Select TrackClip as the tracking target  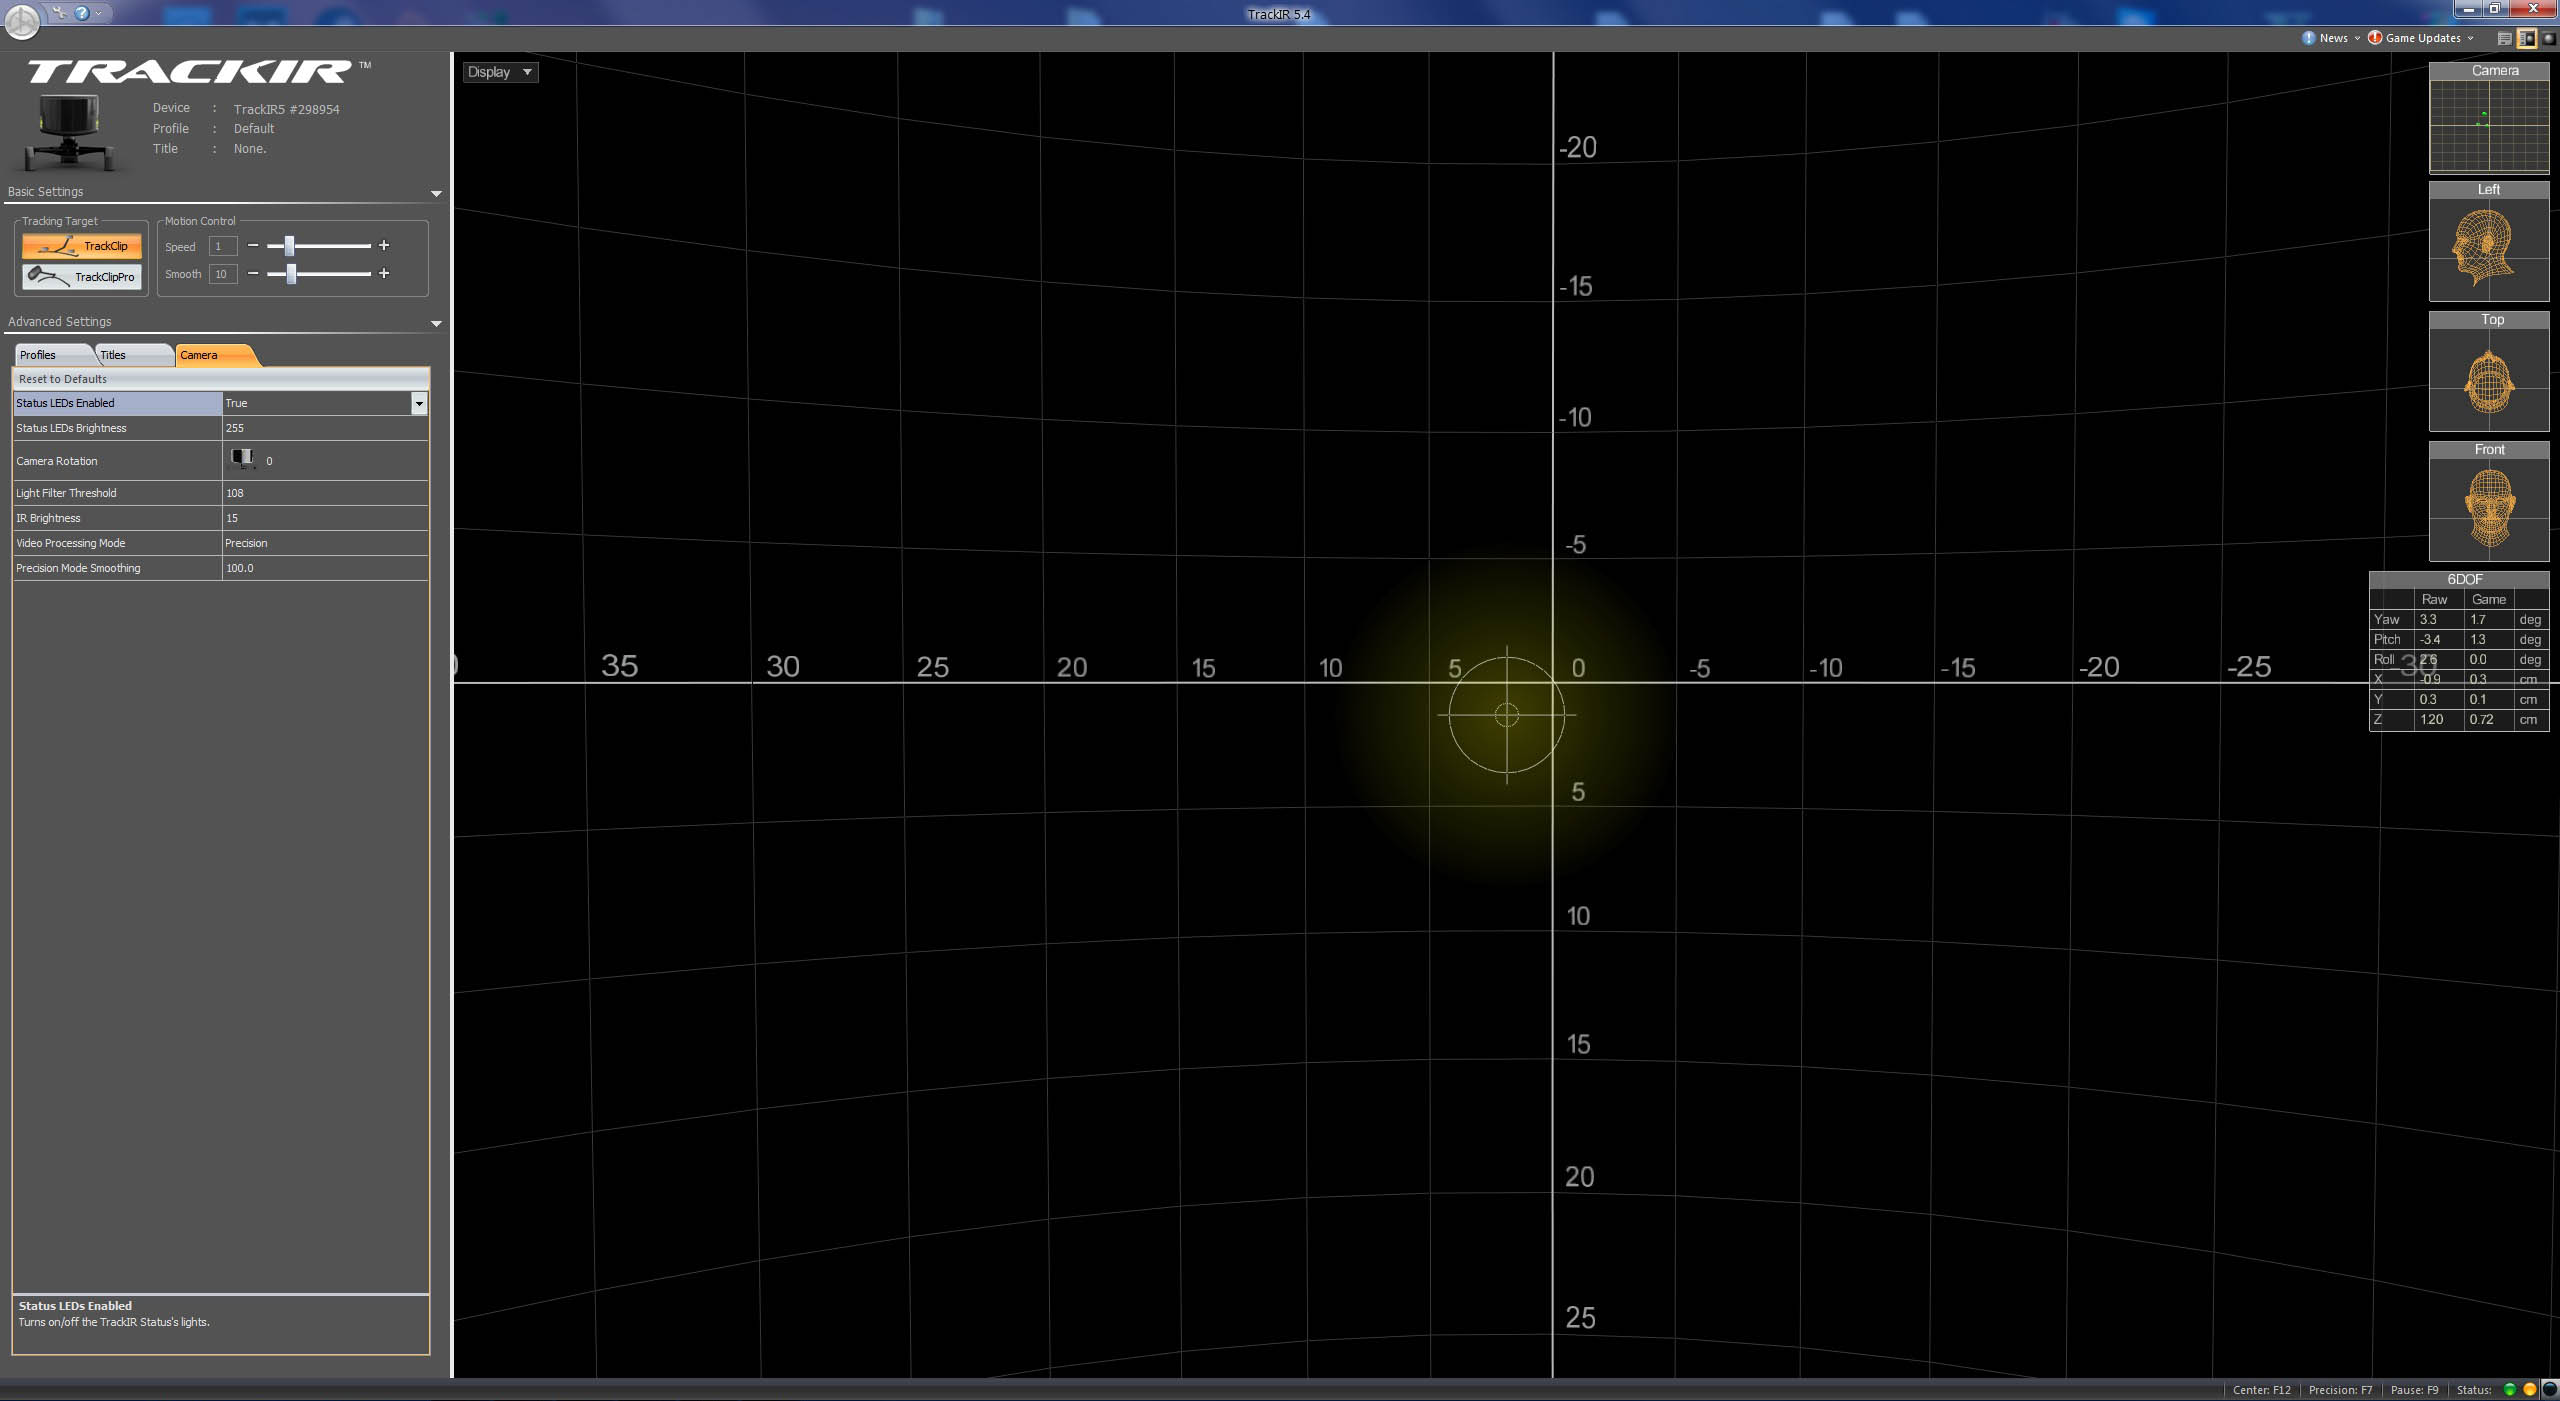coord(82,246)
